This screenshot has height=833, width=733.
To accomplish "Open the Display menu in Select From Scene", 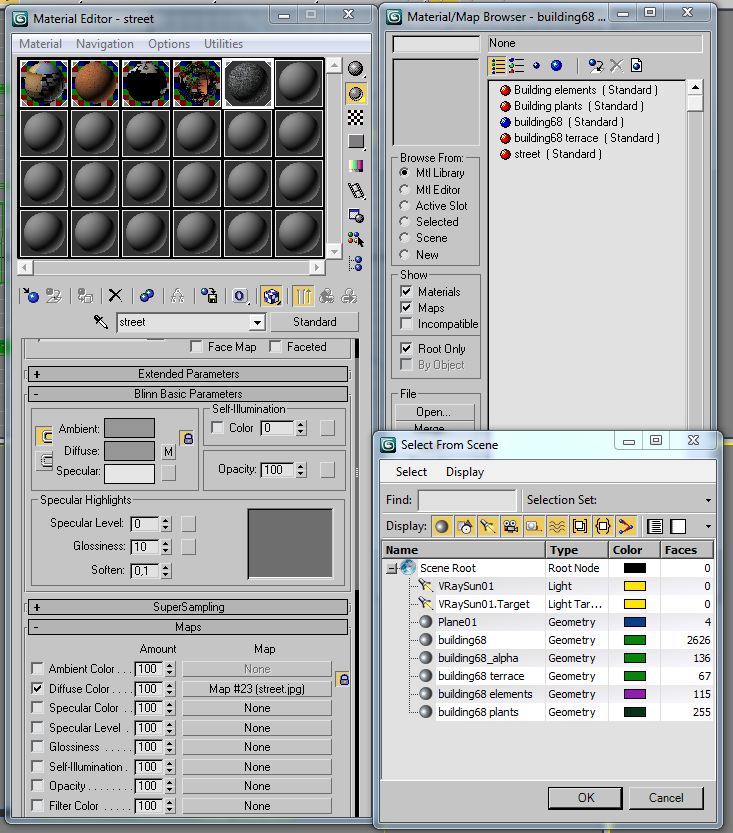I will tap(465, 472).
